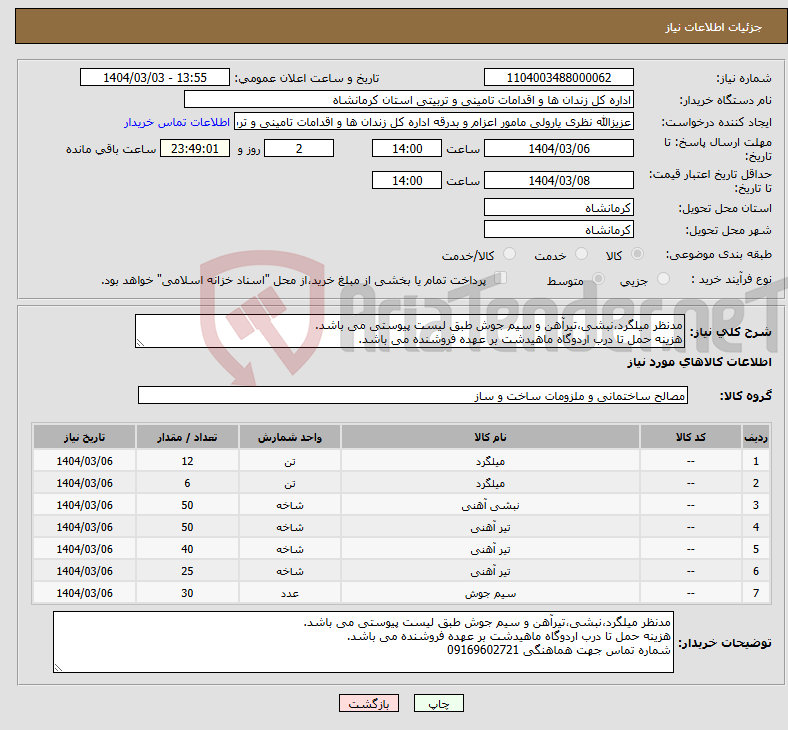Click the توضیحات خریدار text area
The width and height of the screenshot is (788, 730).
tap(363, 642)
